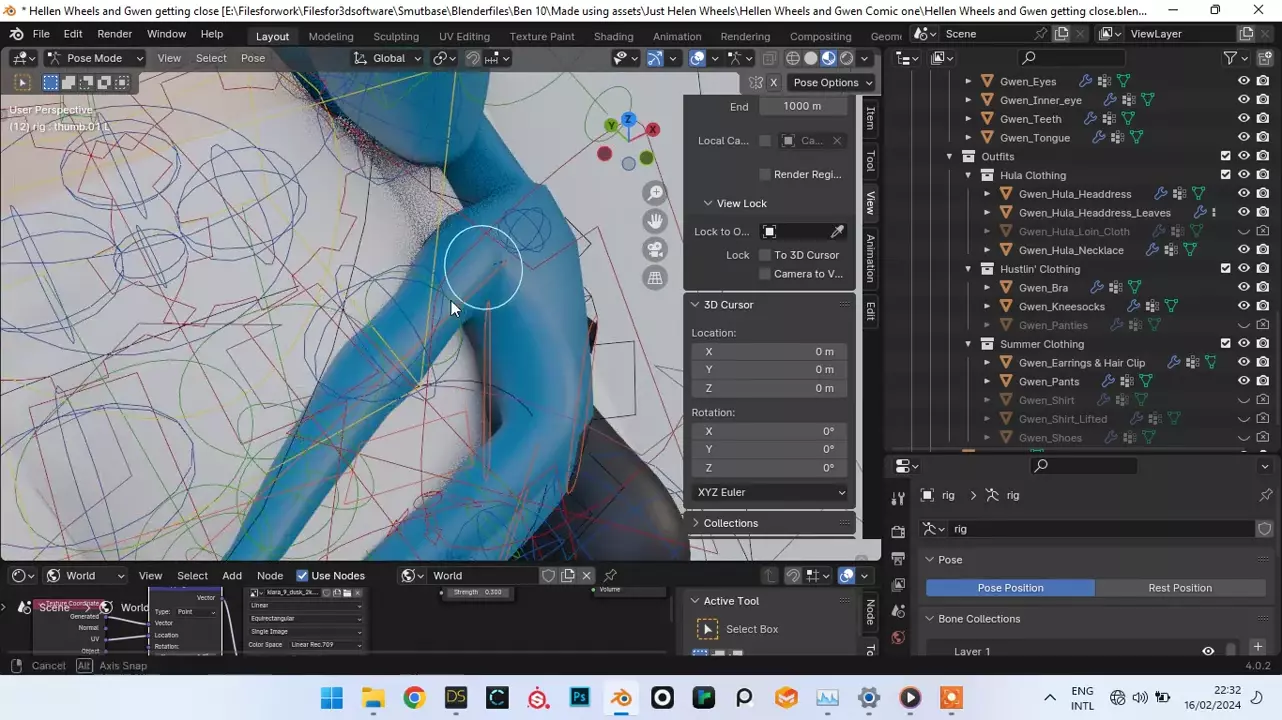Screen dimensions: 1282x720
Task: Open the Render menu
Action: [114, 34]
